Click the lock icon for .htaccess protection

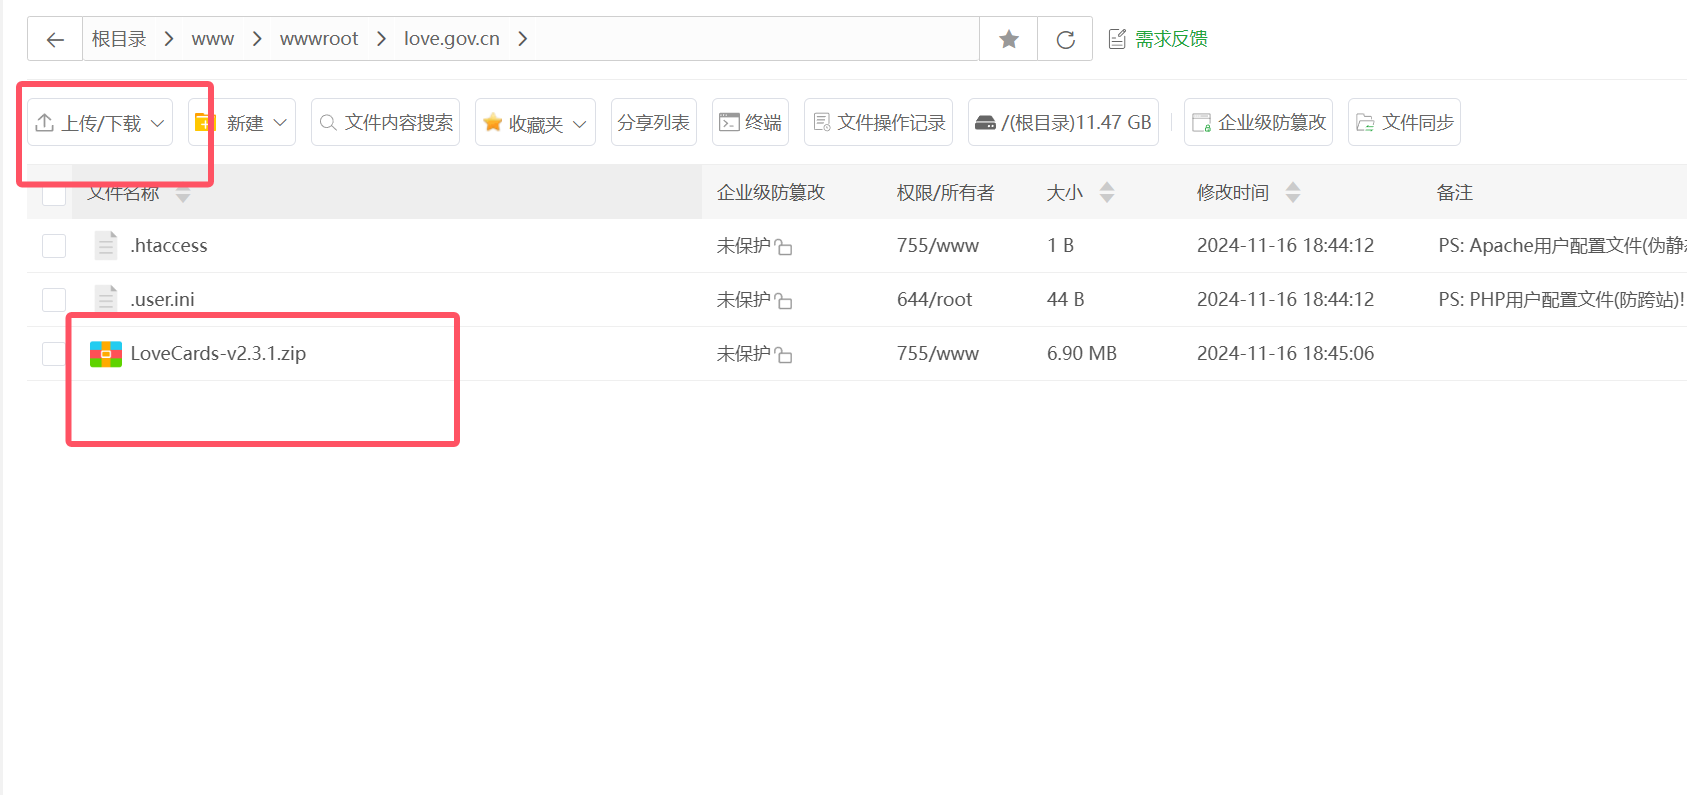tap(784, 247)
